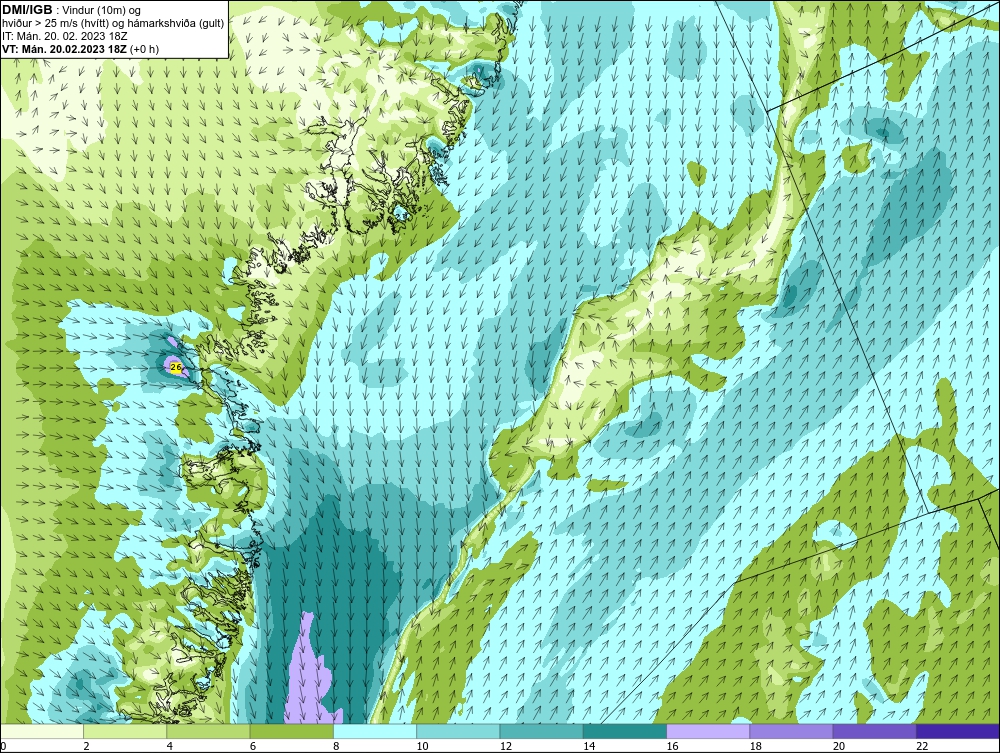Select the 2-4 m/s light green swatch

coord(125,731)
